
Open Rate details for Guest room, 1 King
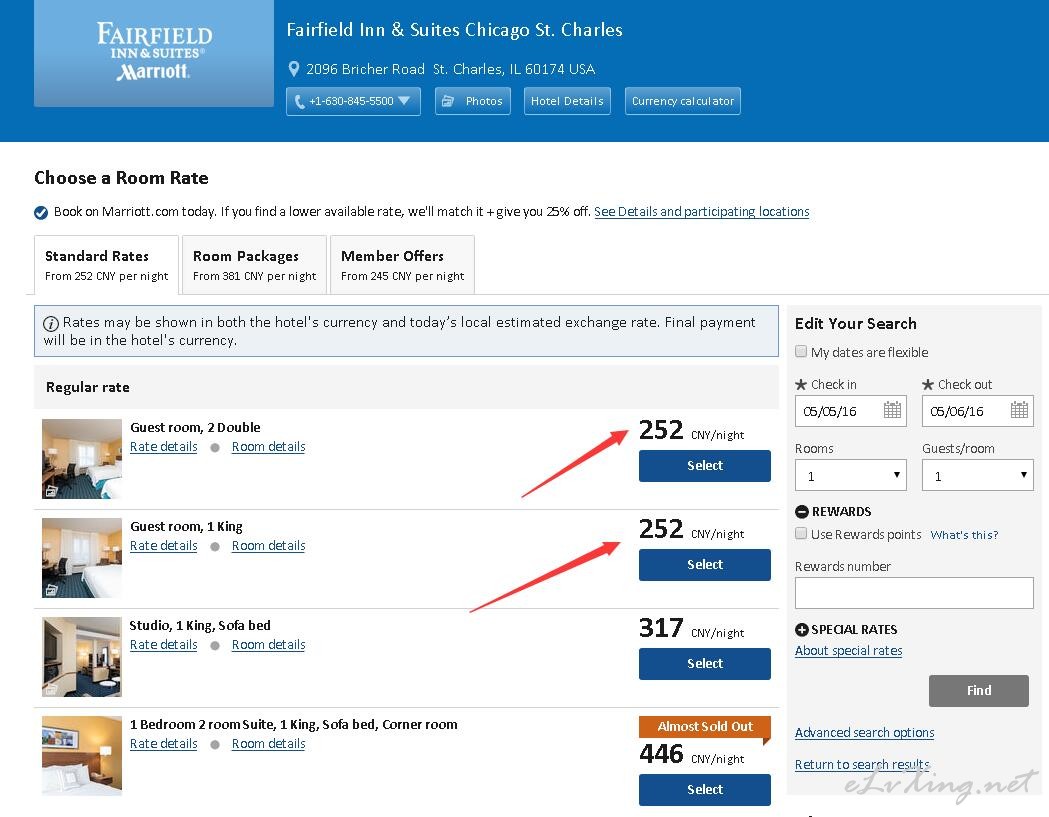(x=164, y=546)
